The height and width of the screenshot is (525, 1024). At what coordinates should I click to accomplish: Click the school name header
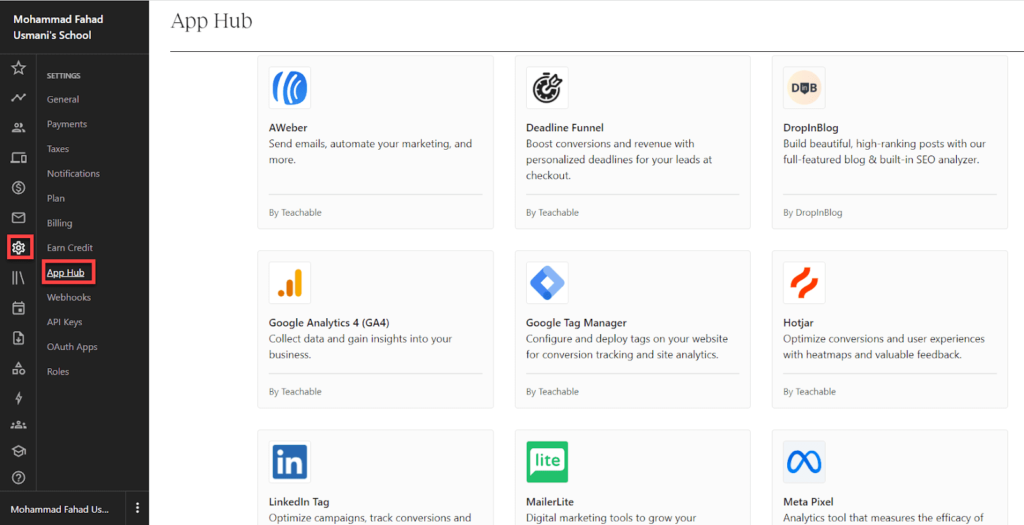pyautogui.click(x=58, y=27)
